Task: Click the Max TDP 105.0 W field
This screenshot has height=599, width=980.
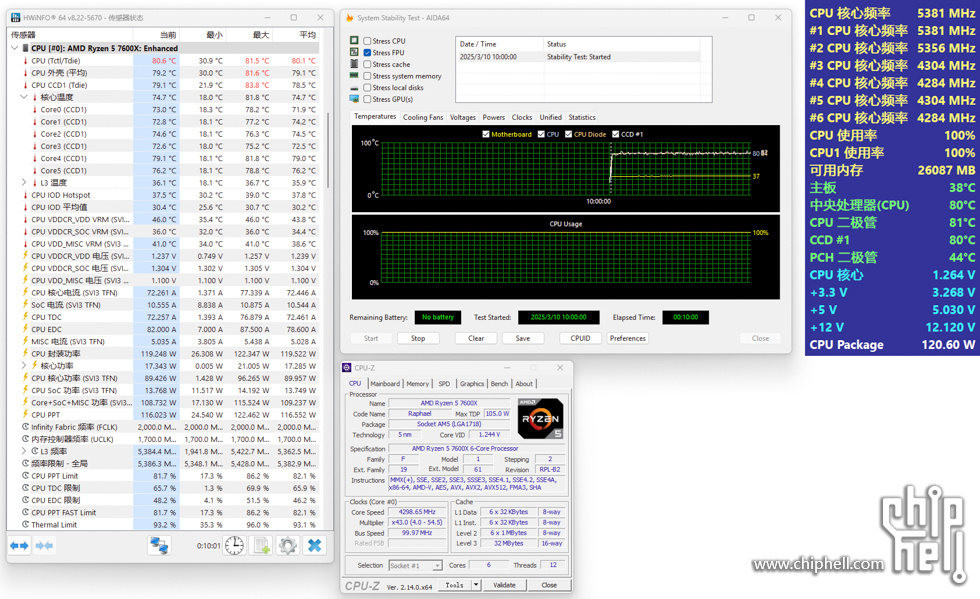Action: pos(498,414)
